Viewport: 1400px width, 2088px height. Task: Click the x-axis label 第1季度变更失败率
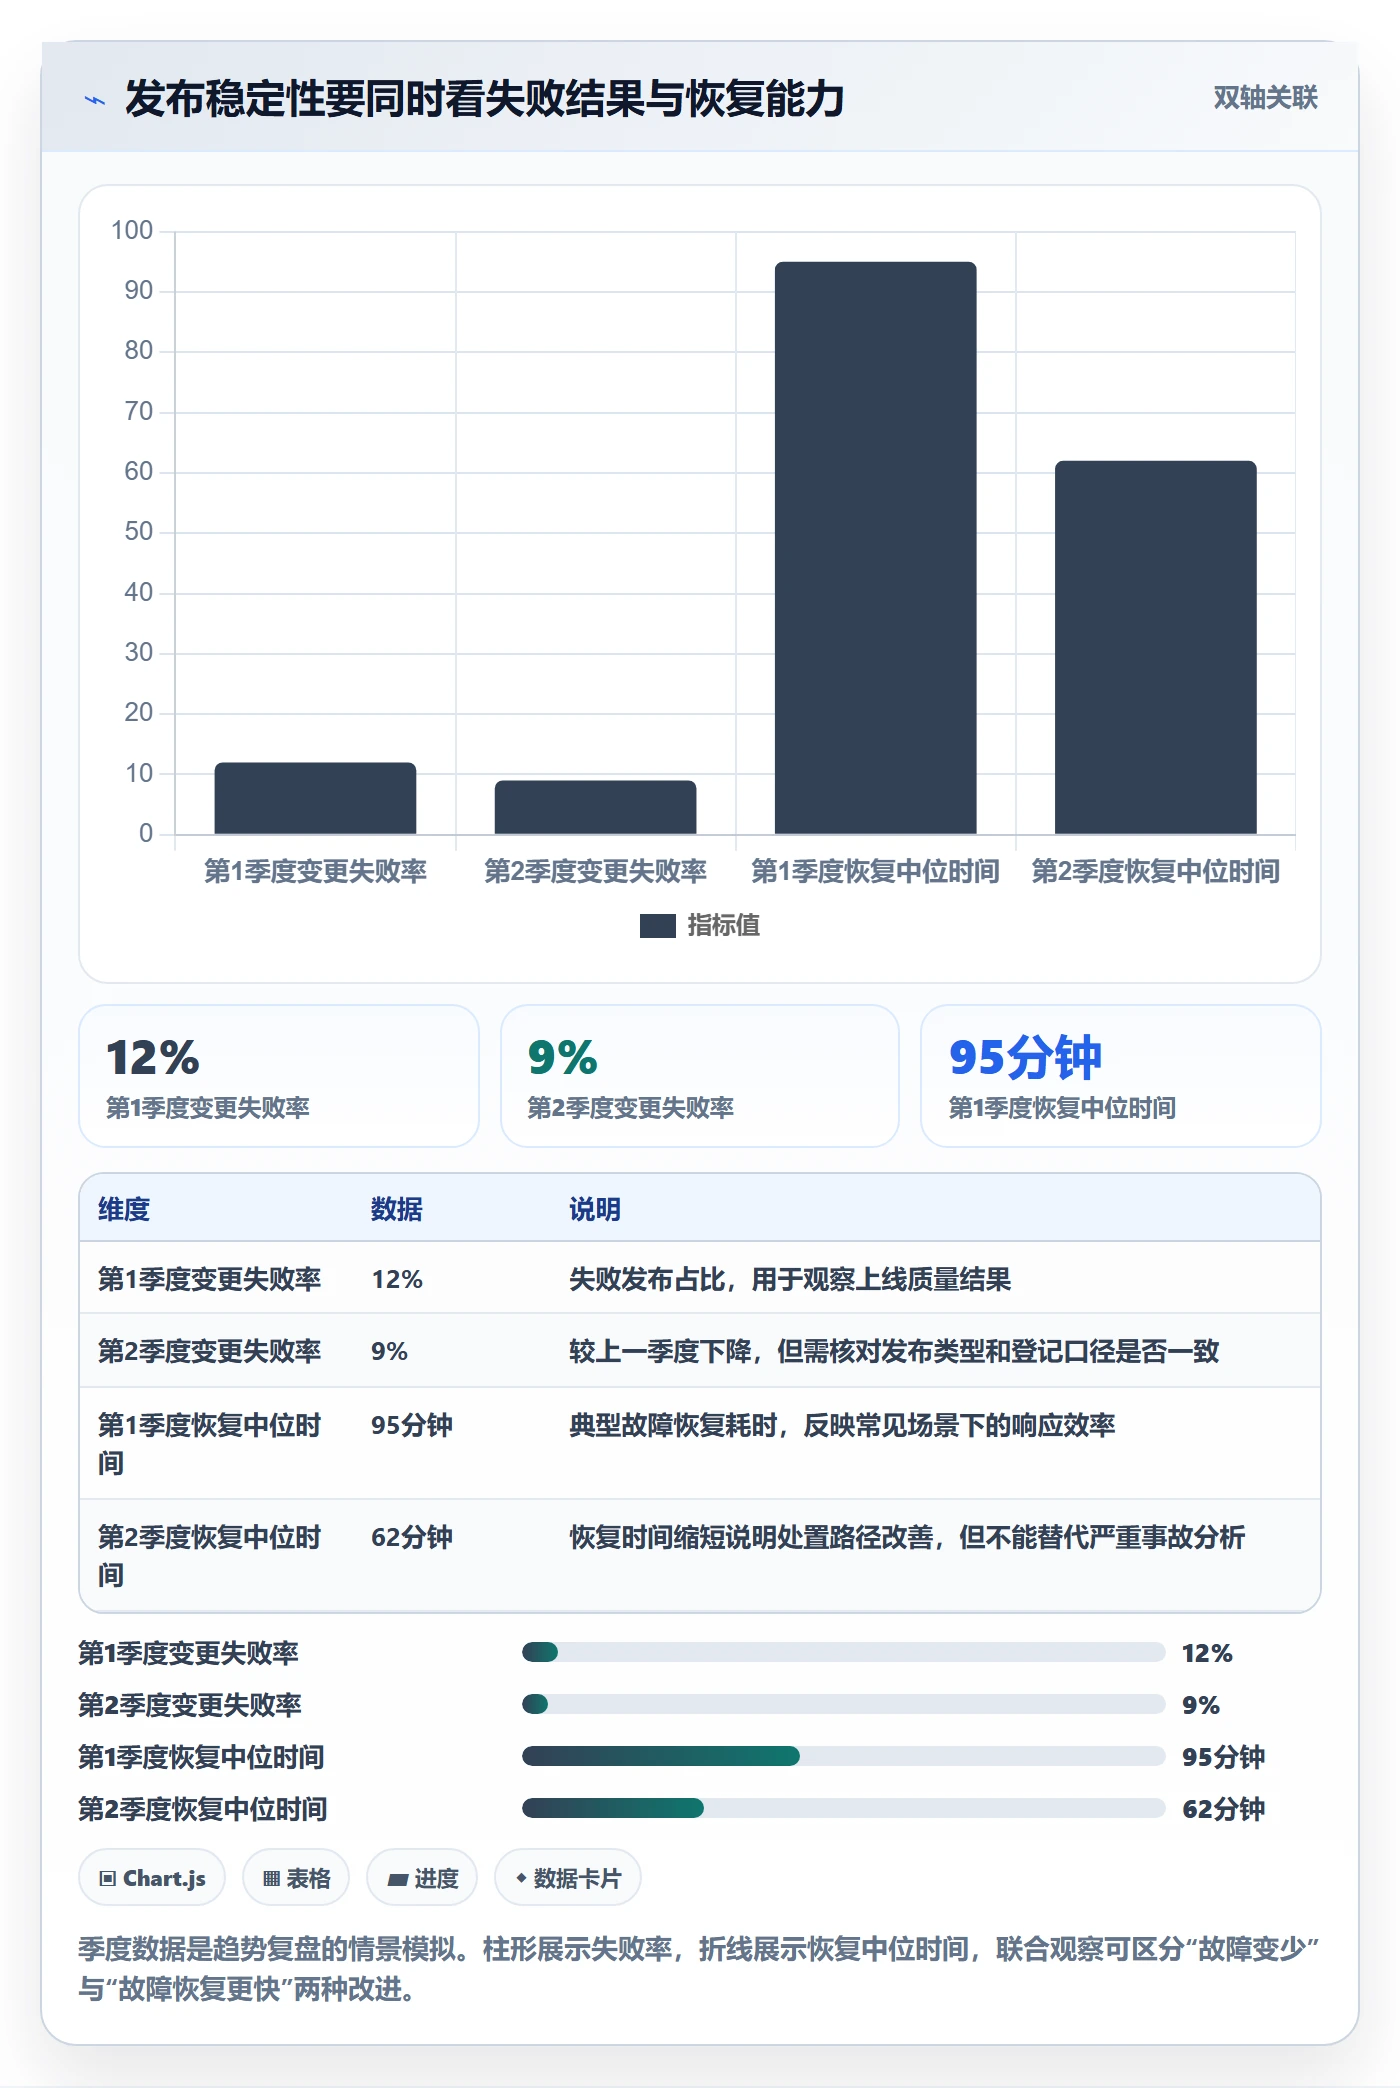315,871
